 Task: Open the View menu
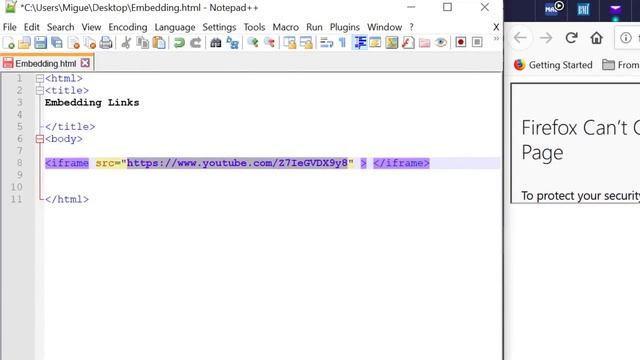[x=91, y=27]
